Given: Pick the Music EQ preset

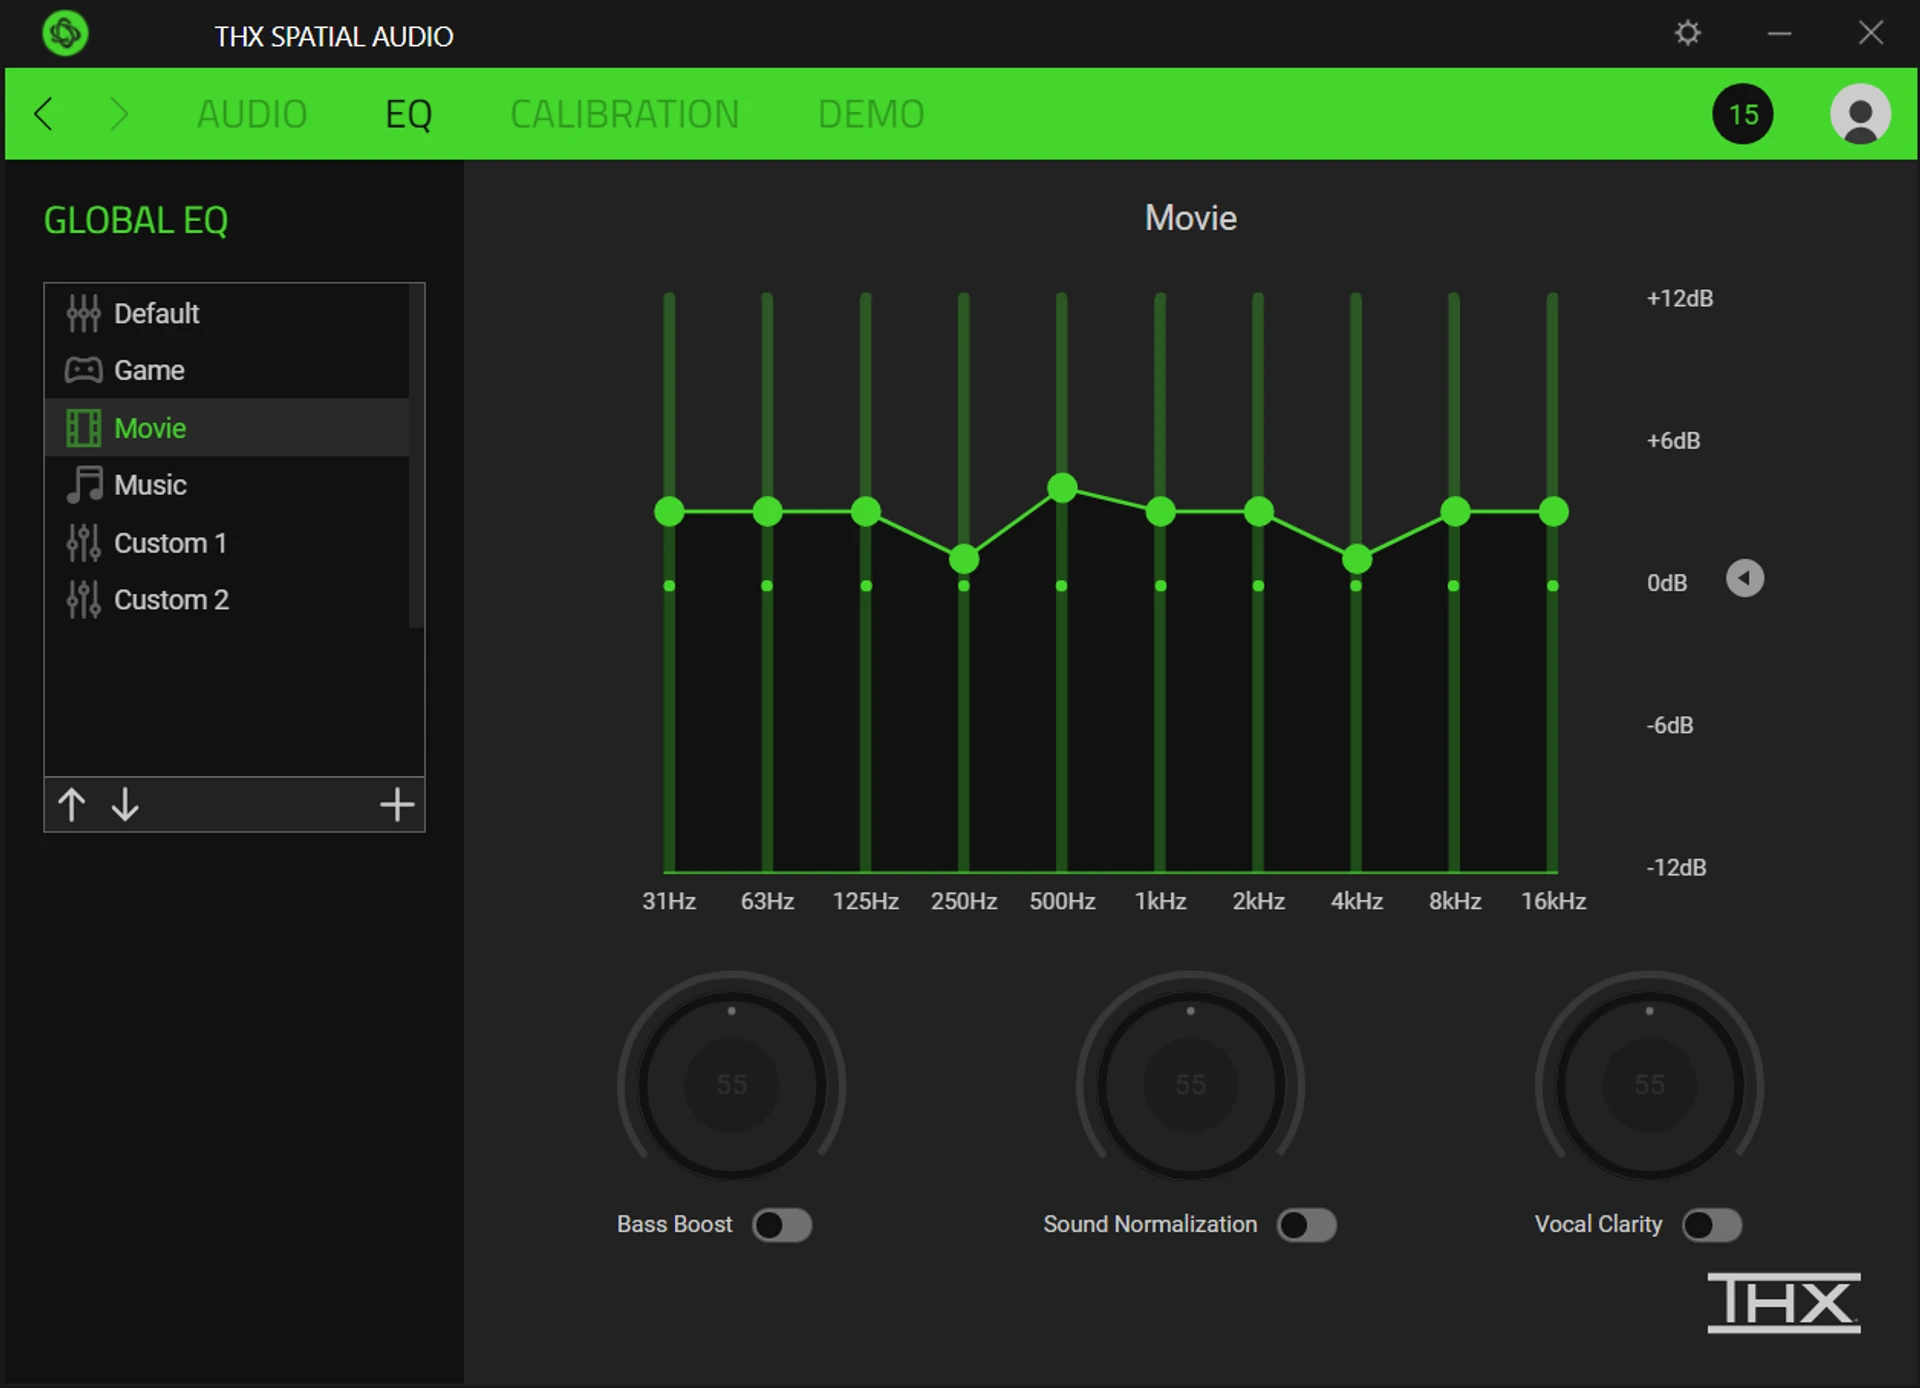Looking at the screenshot, I should click(227, 485).
